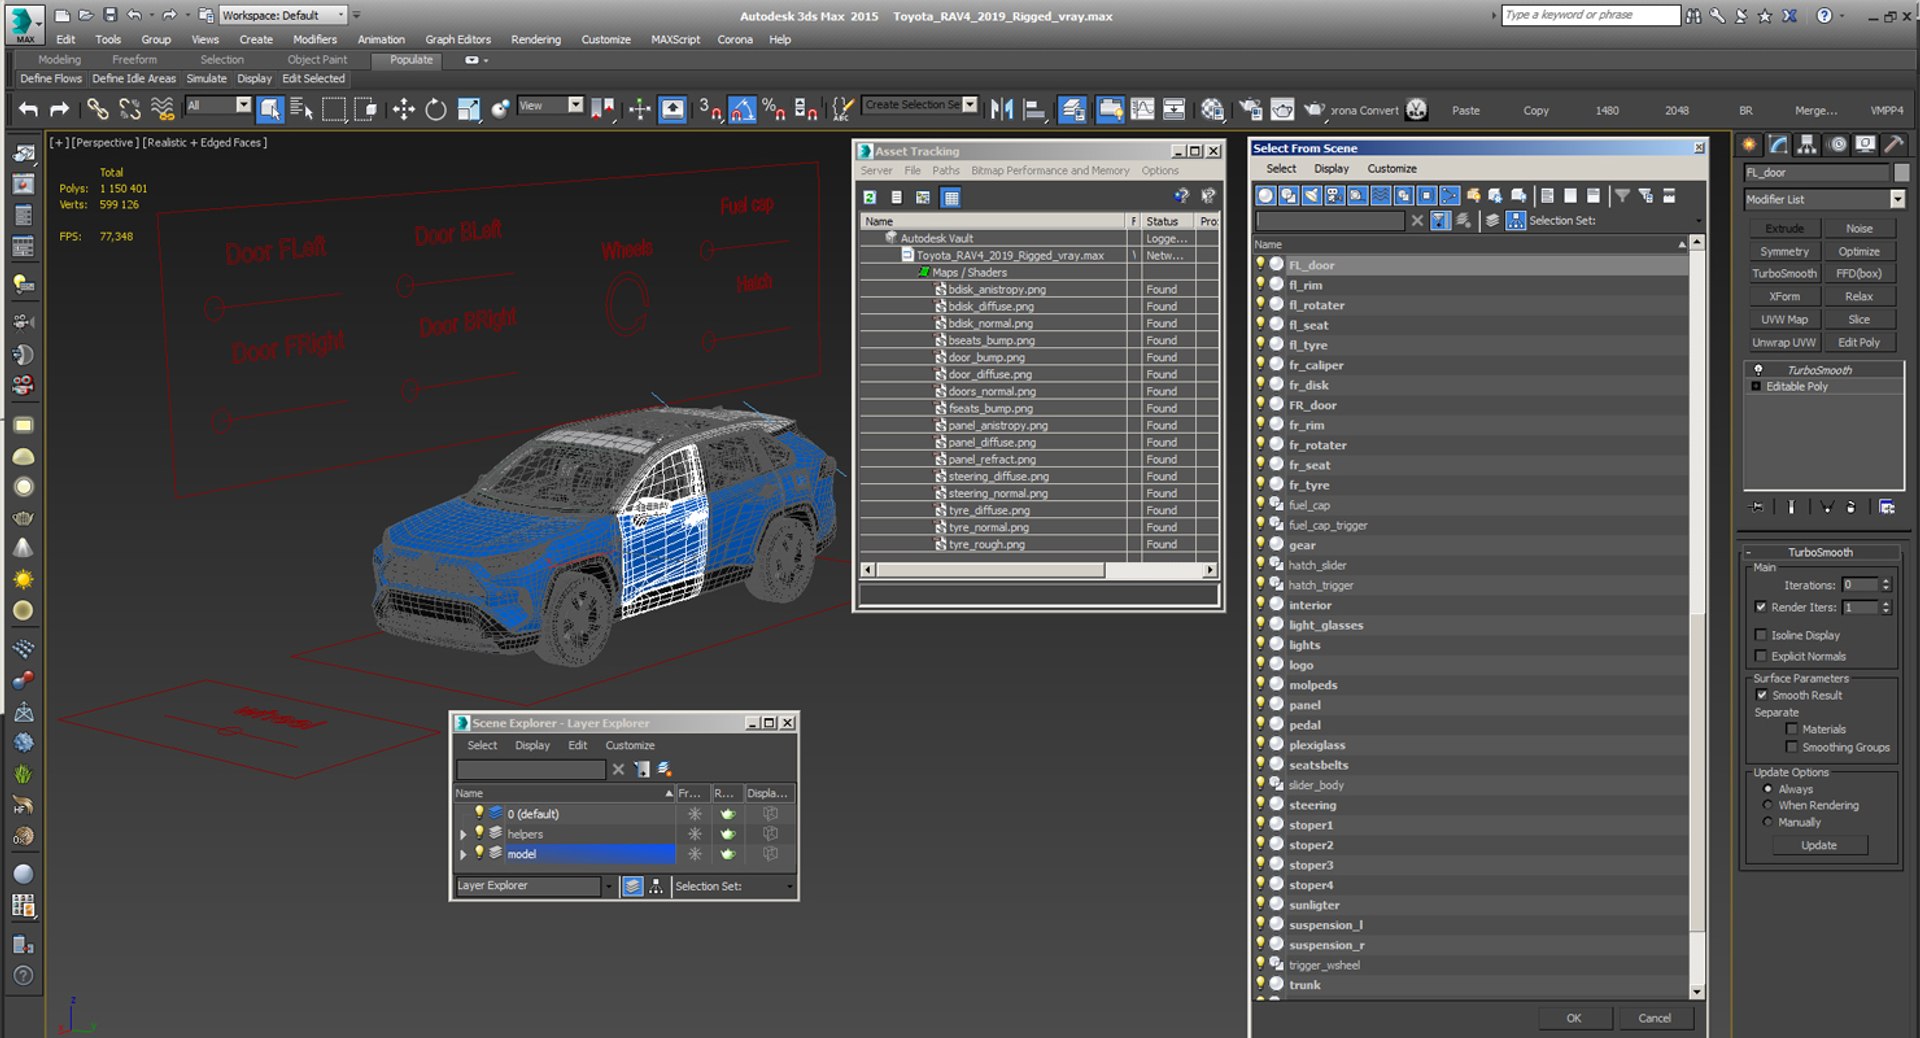
Task: Toggle visibility bulb of helpers layer
Action: click(479, 833)
